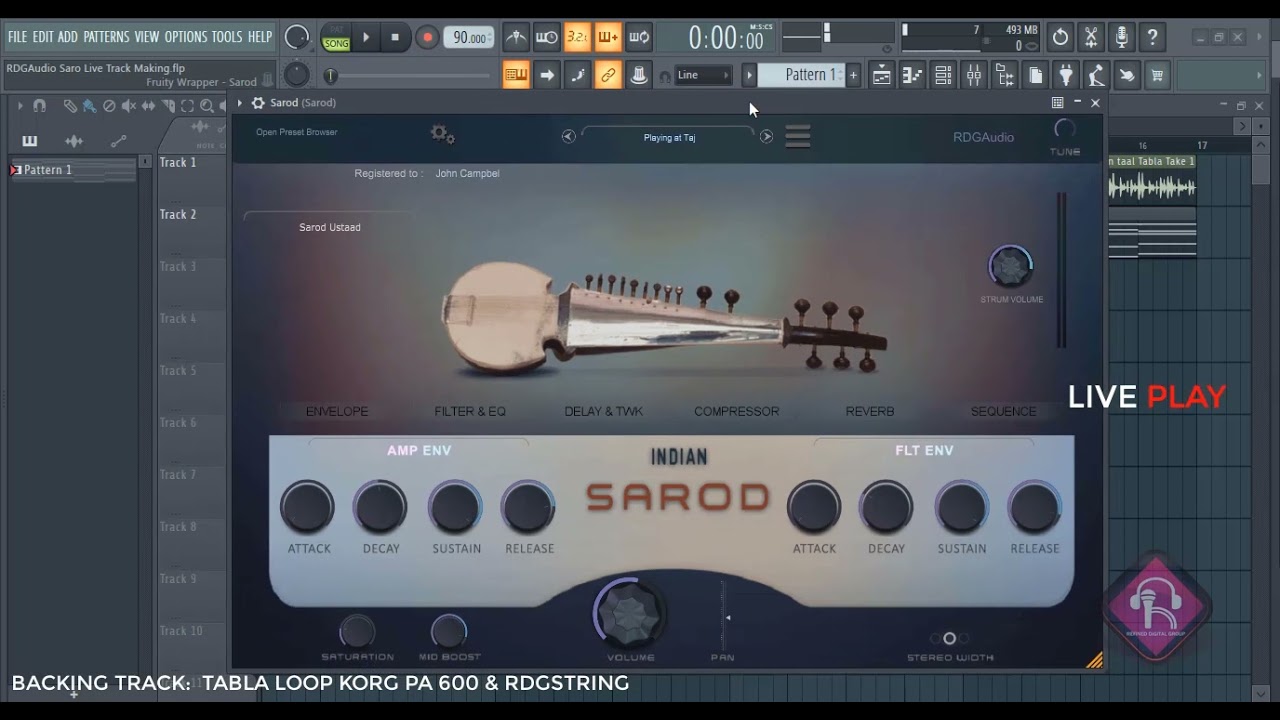Click the 90.000 tempo field

pyautogui.click(x=468, y=38)
